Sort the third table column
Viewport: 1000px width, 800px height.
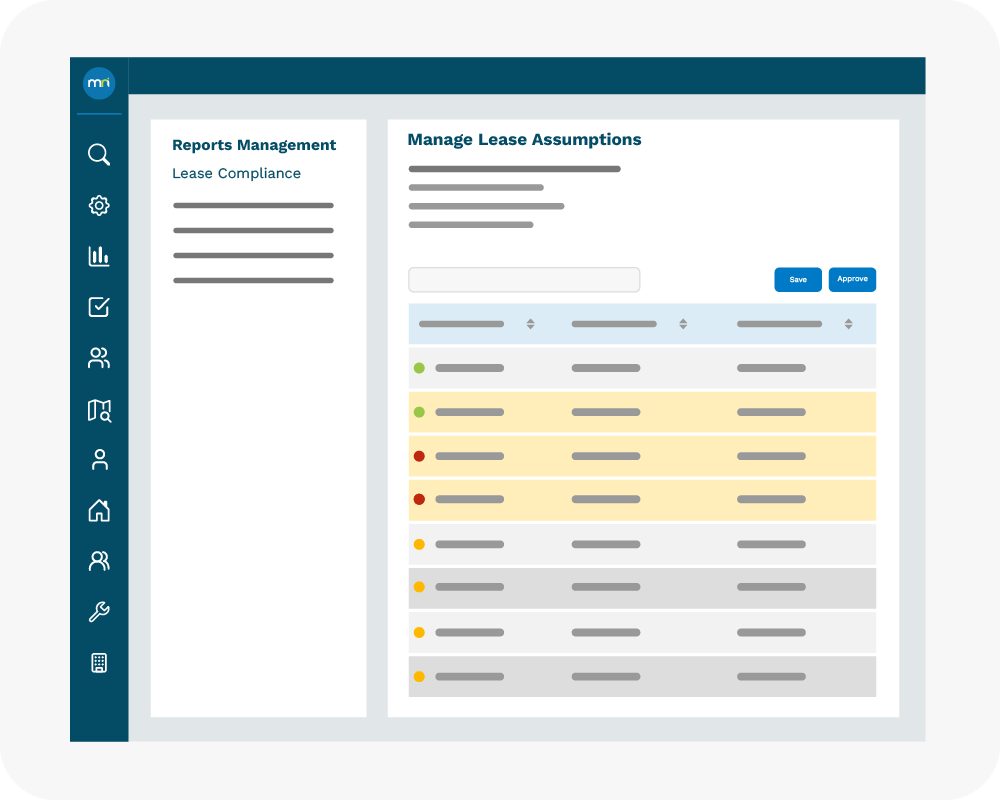point(848,324)
